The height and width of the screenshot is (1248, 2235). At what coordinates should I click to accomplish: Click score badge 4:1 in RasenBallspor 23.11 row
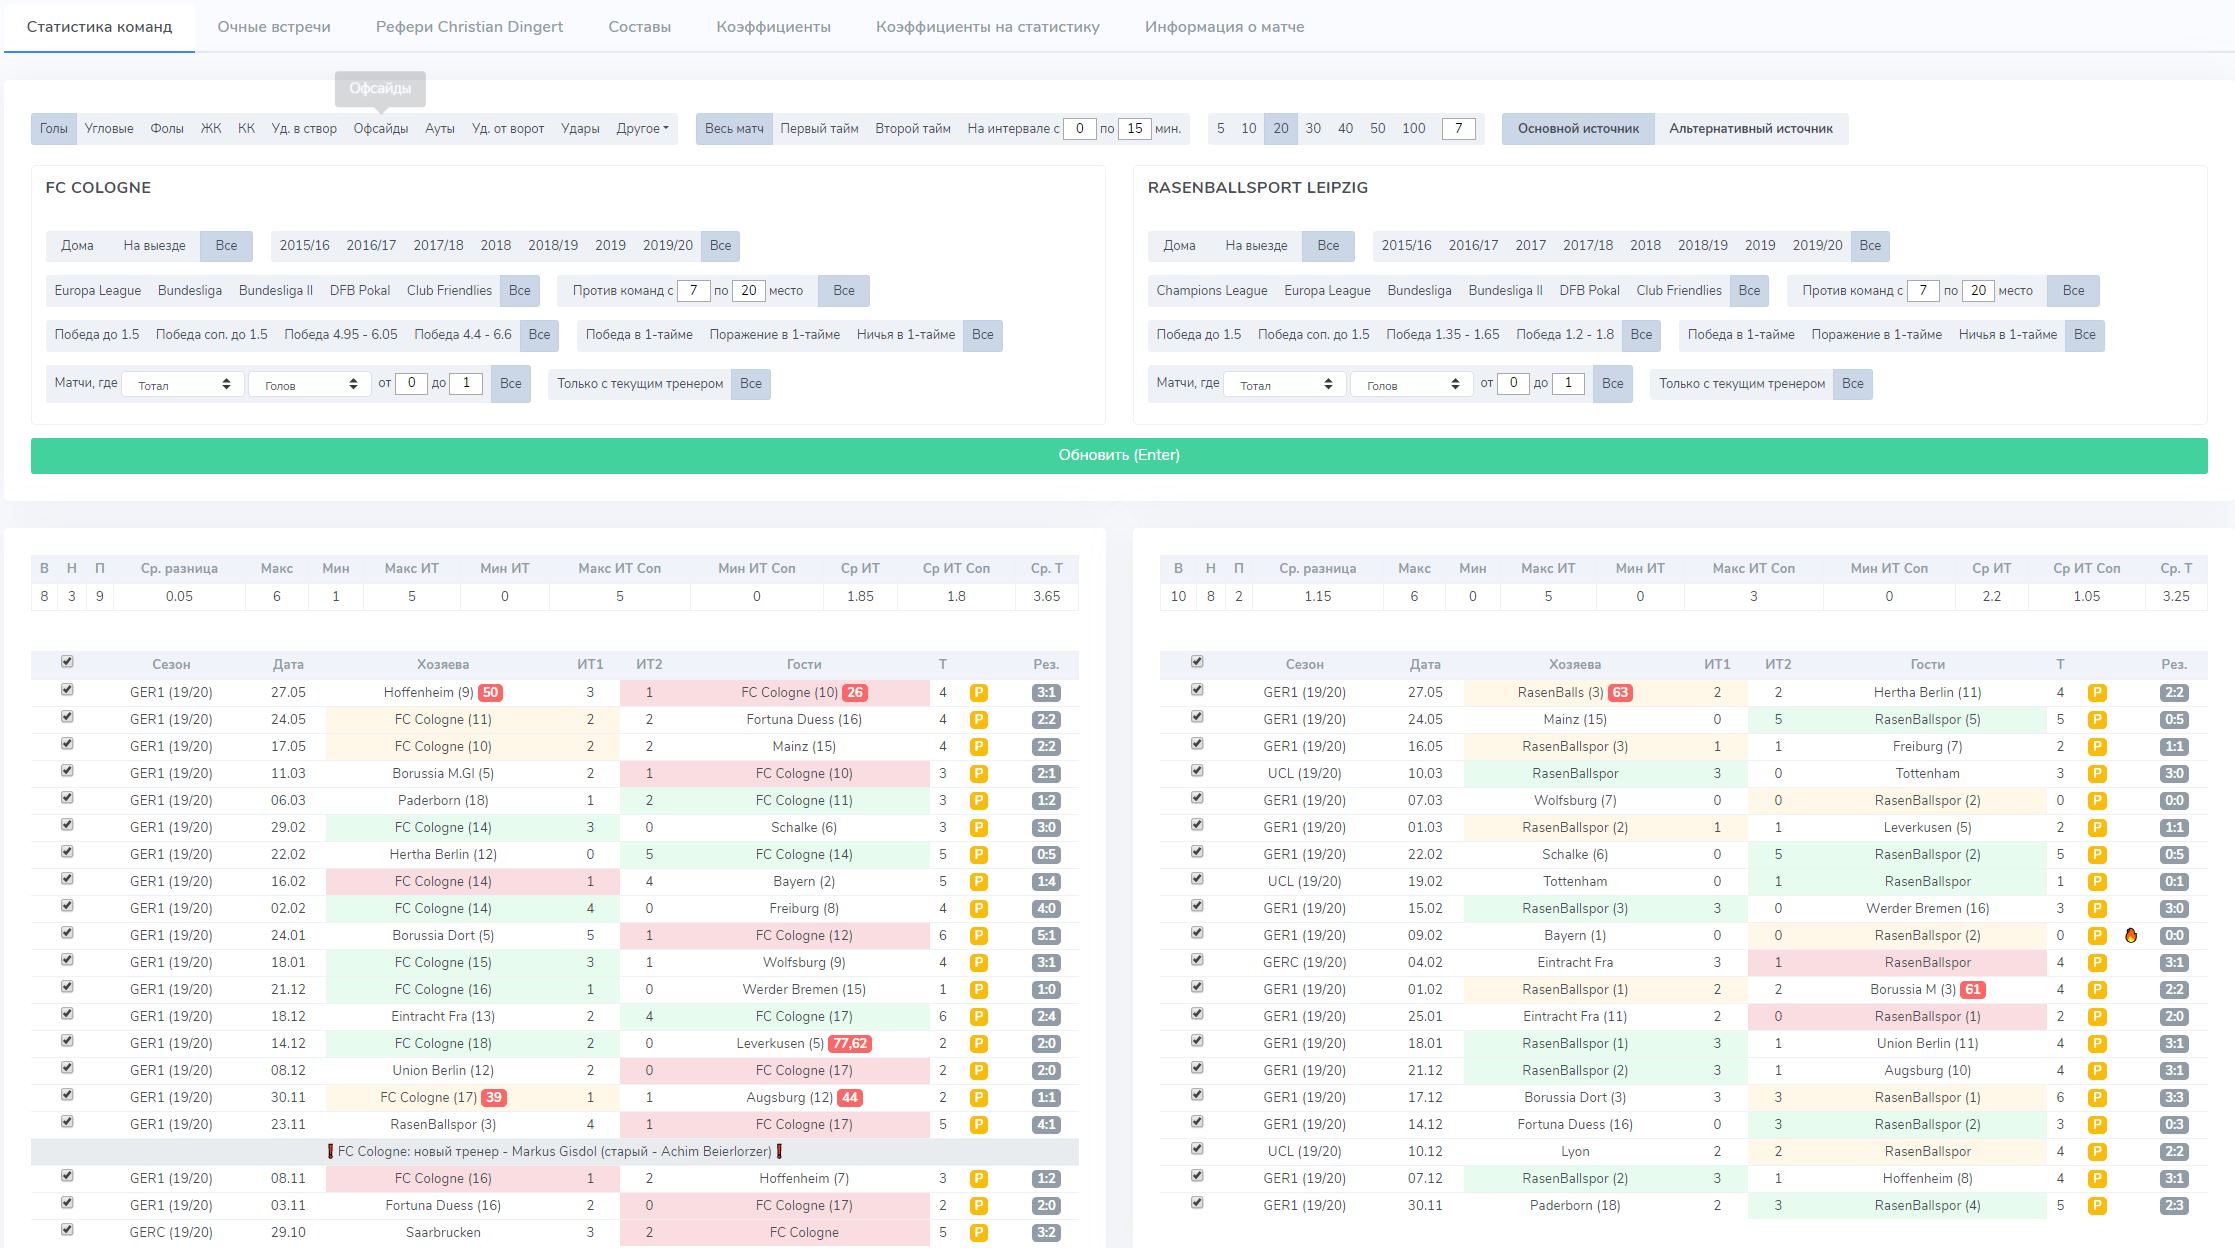point(1046,1124)
